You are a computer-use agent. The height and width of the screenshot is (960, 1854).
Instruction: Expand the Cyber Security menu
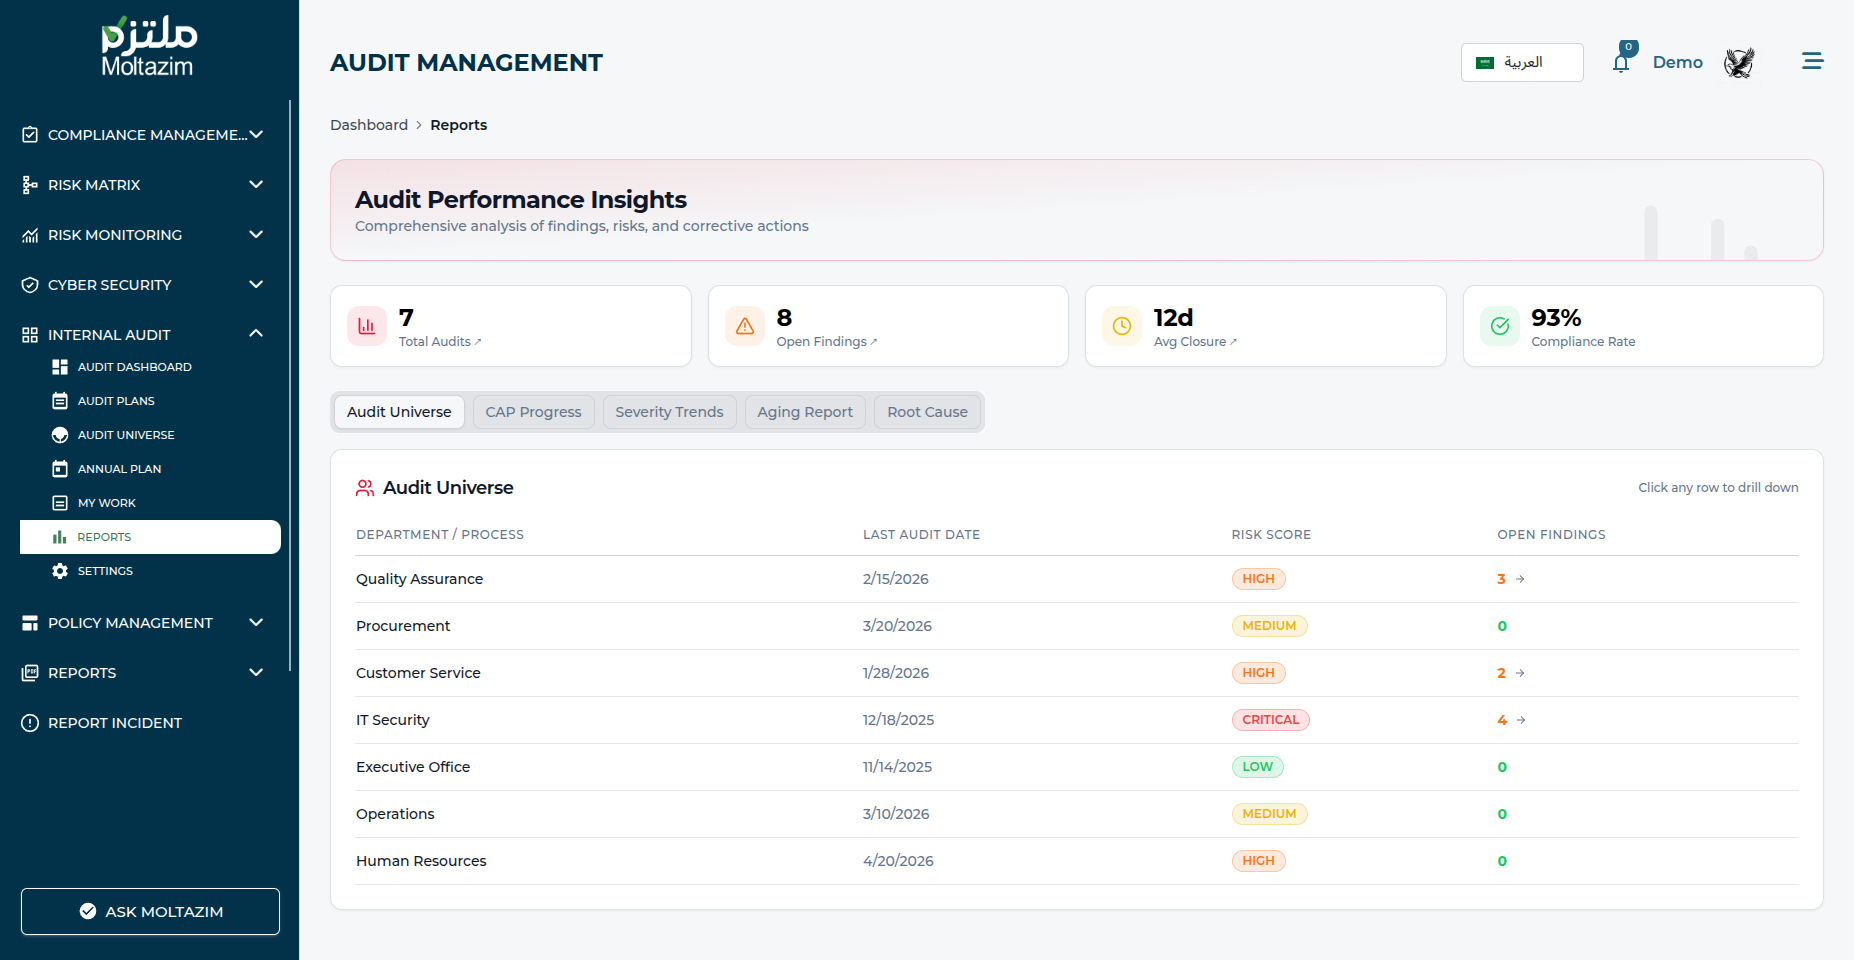[143, 285]
